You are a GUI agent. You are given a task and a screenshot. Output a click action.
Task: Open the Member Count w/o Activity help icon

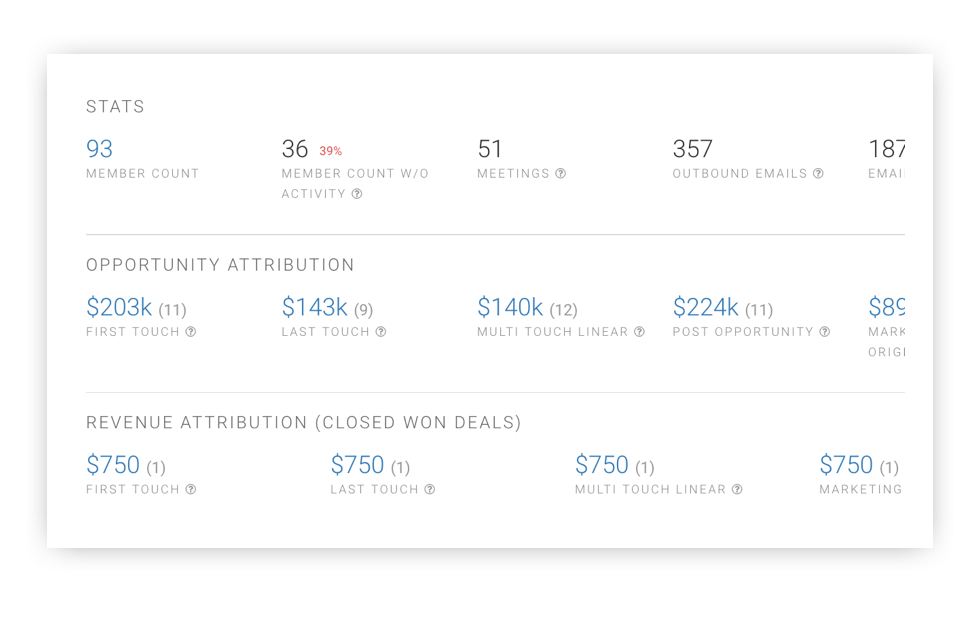tap(358, 194)
